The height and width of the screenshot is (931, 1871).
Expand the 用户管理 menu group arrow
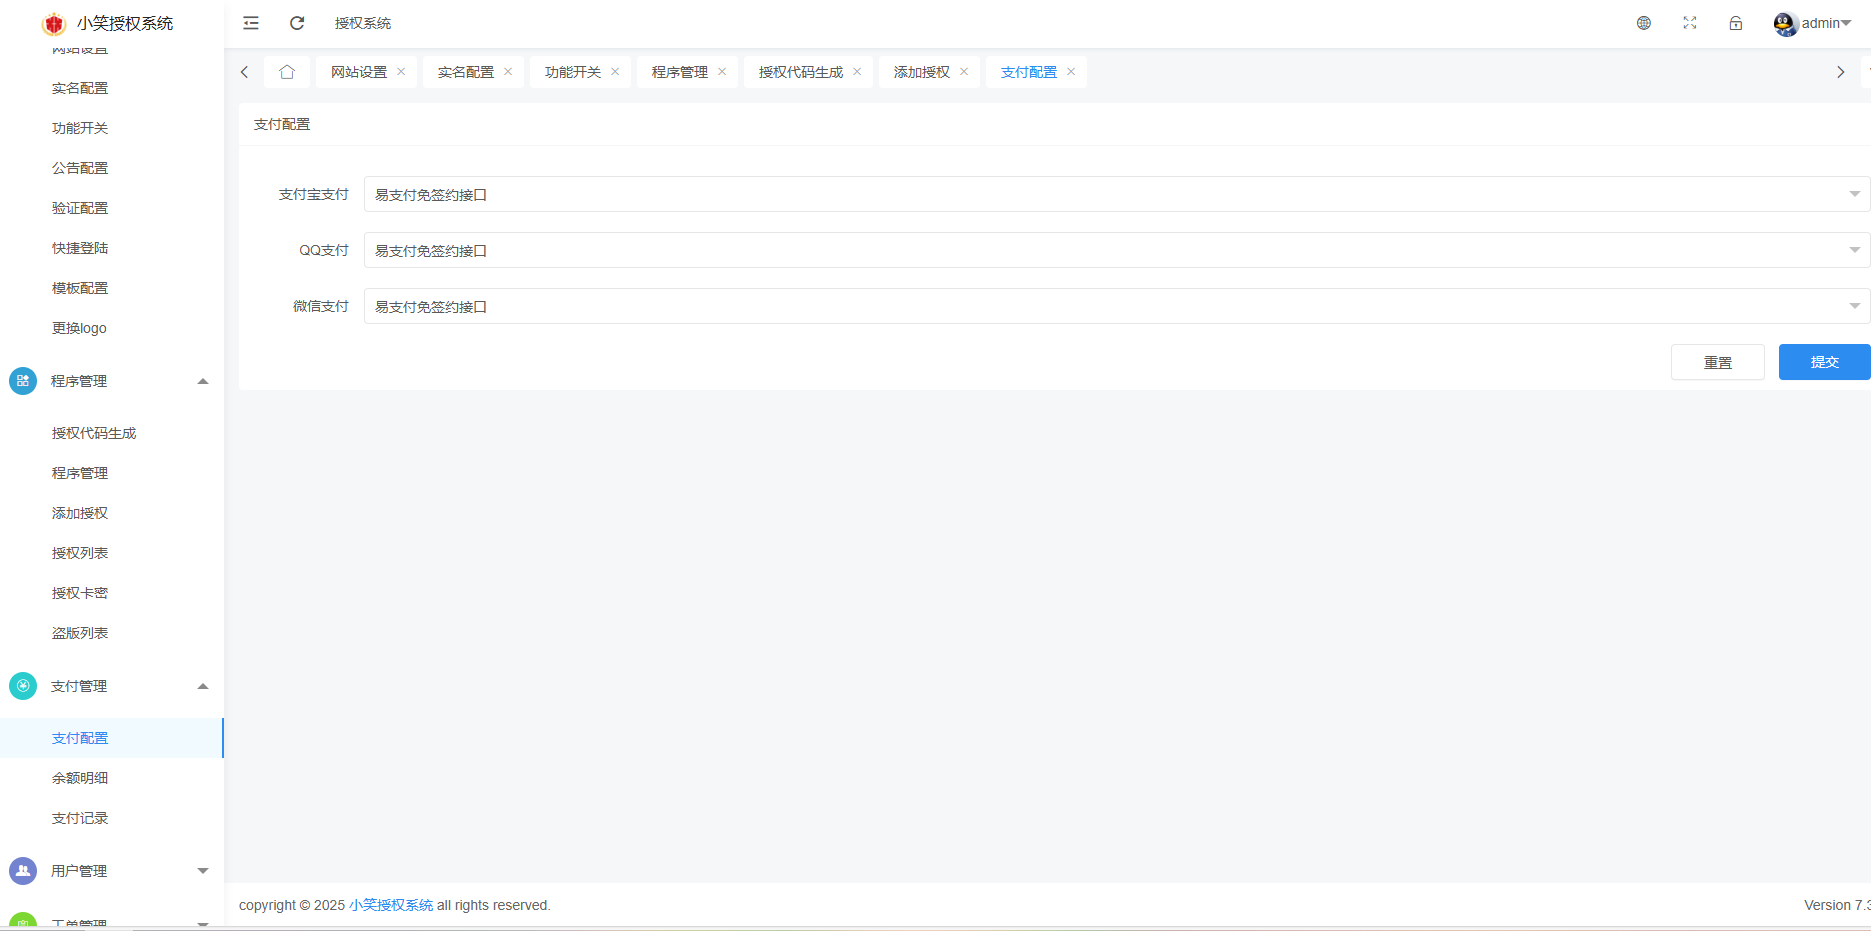(203, 871)
